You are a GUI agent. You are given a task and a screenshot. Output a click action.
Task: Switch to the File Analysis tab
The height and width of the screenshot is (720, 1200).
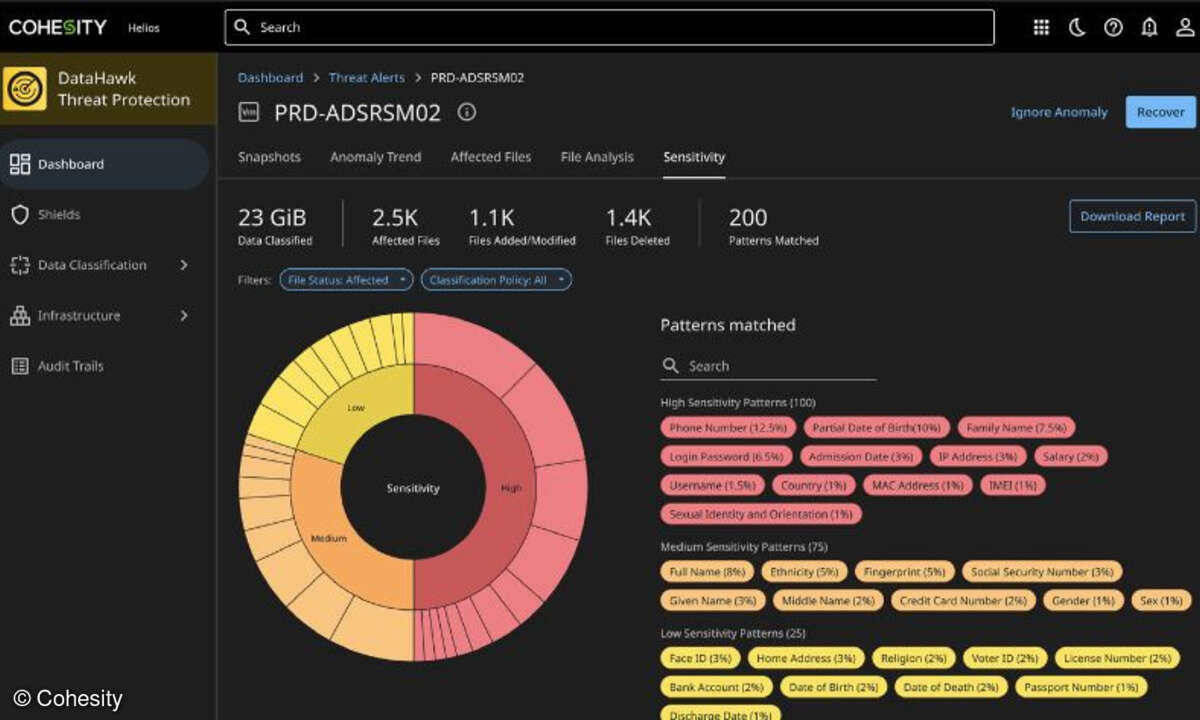[x=597, y=157]
